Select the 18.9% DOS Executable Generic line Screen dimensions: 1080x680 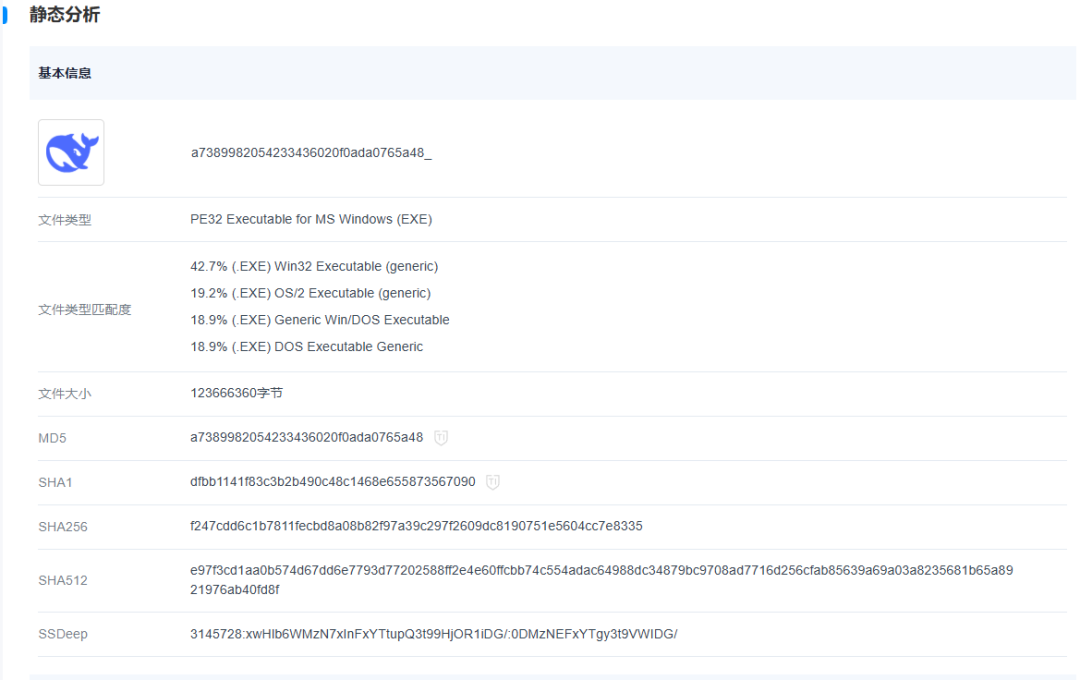pyautogui.click(x=307, y=347)
